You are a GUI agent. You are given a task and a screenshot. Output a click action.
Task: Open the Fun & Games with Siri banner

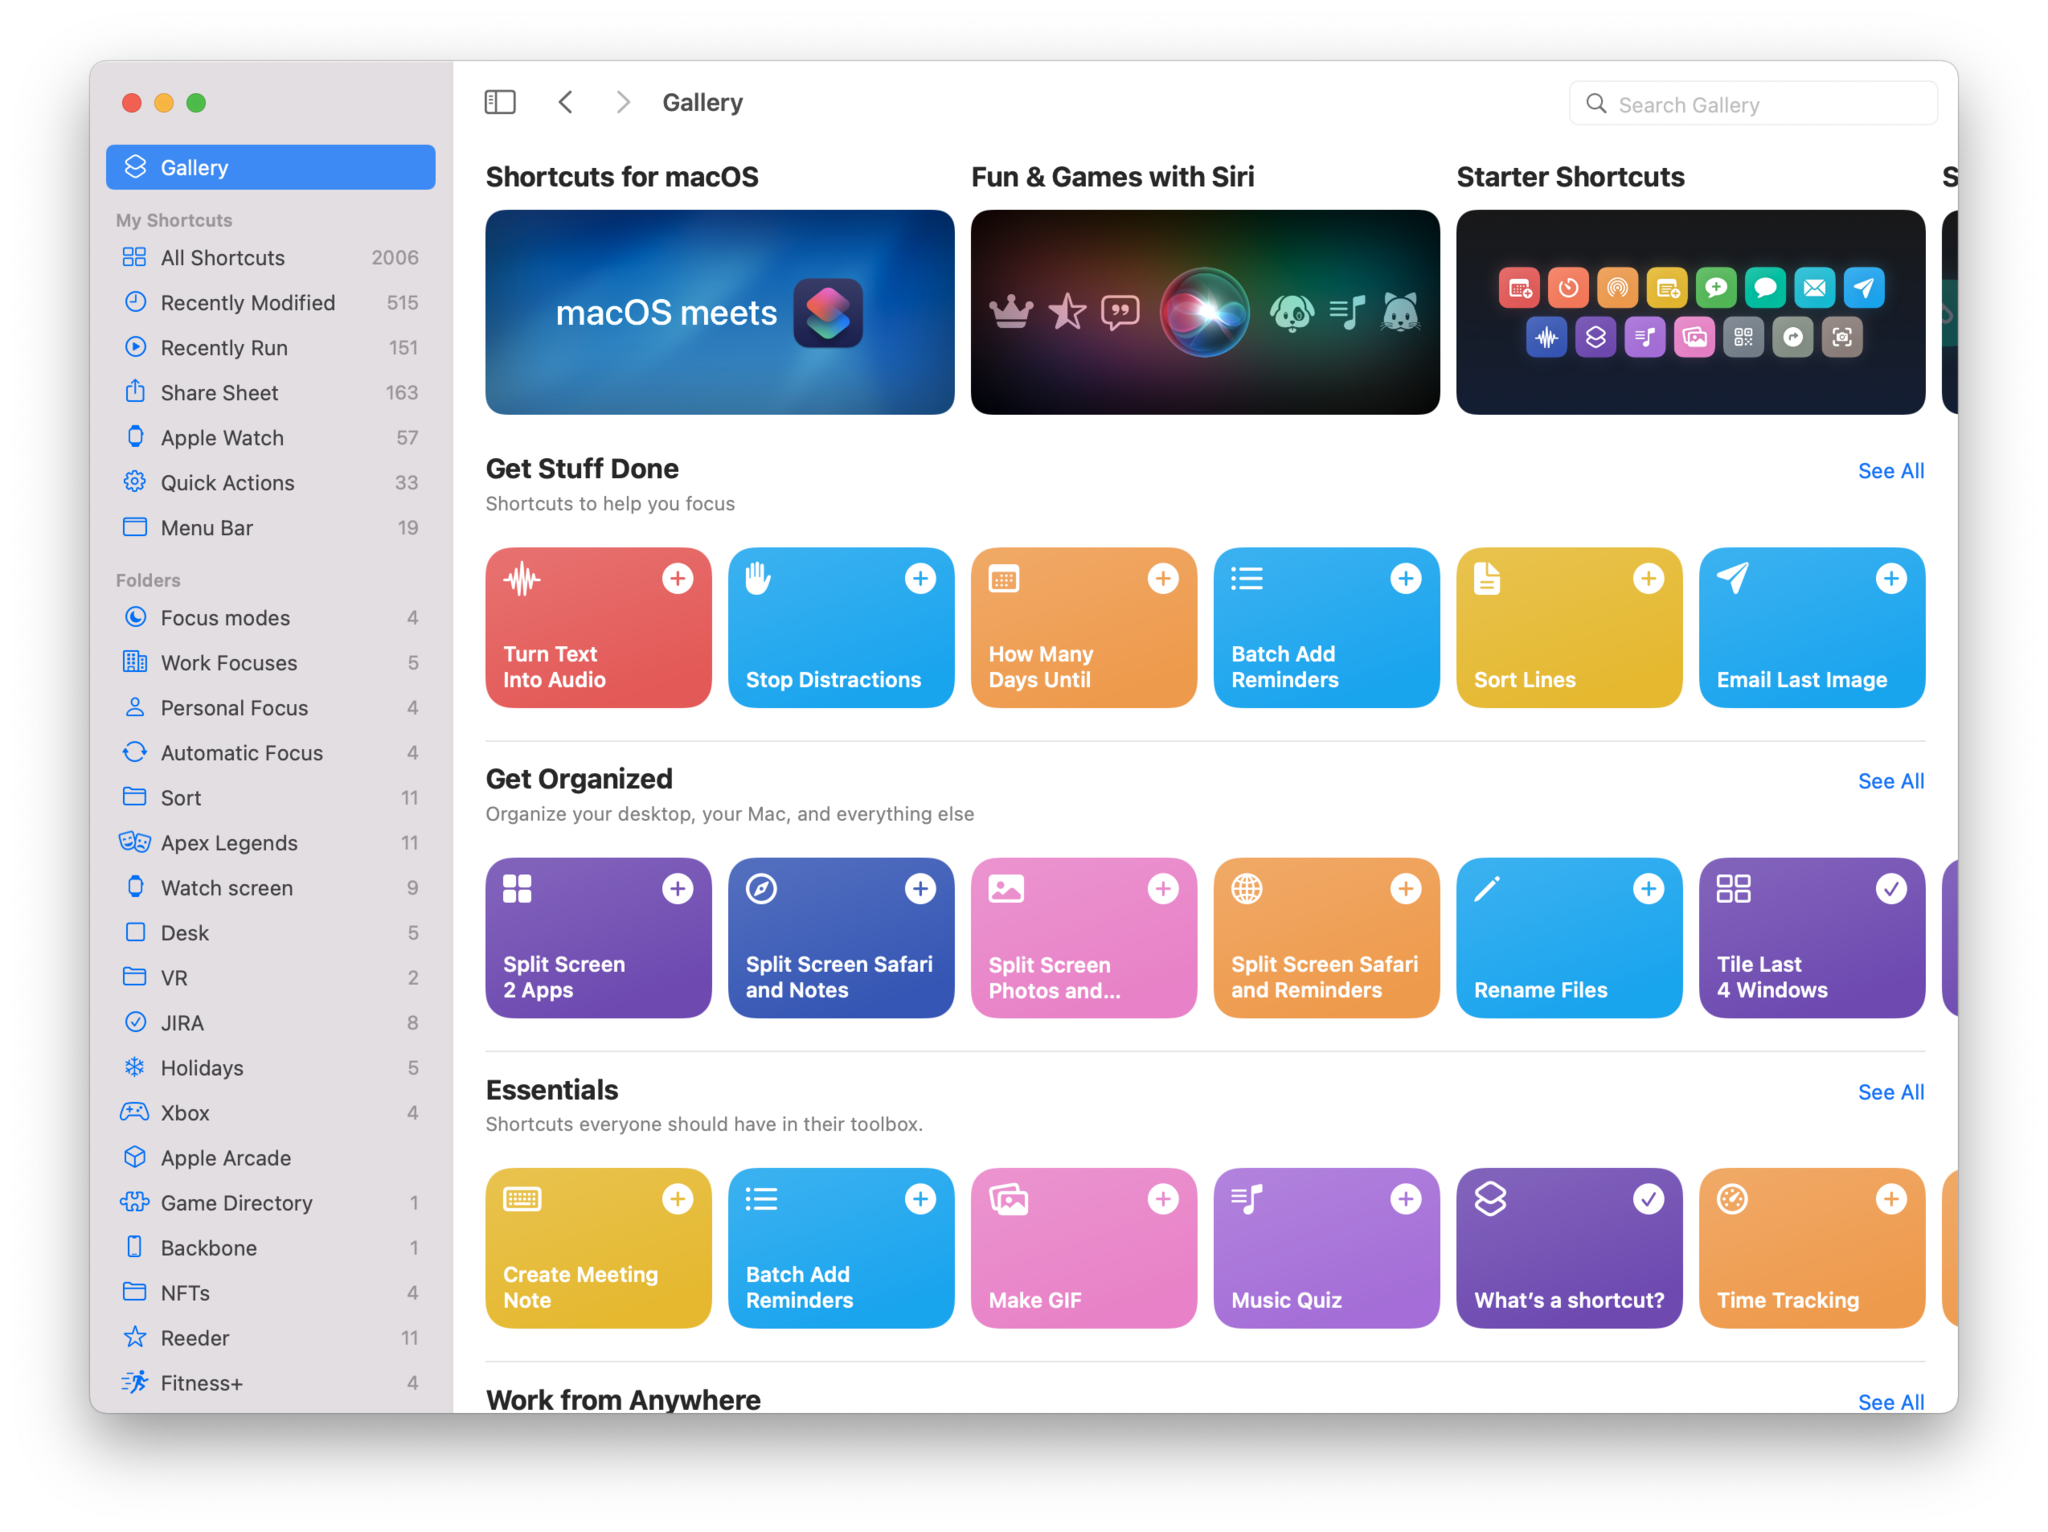coord(1205,312)
